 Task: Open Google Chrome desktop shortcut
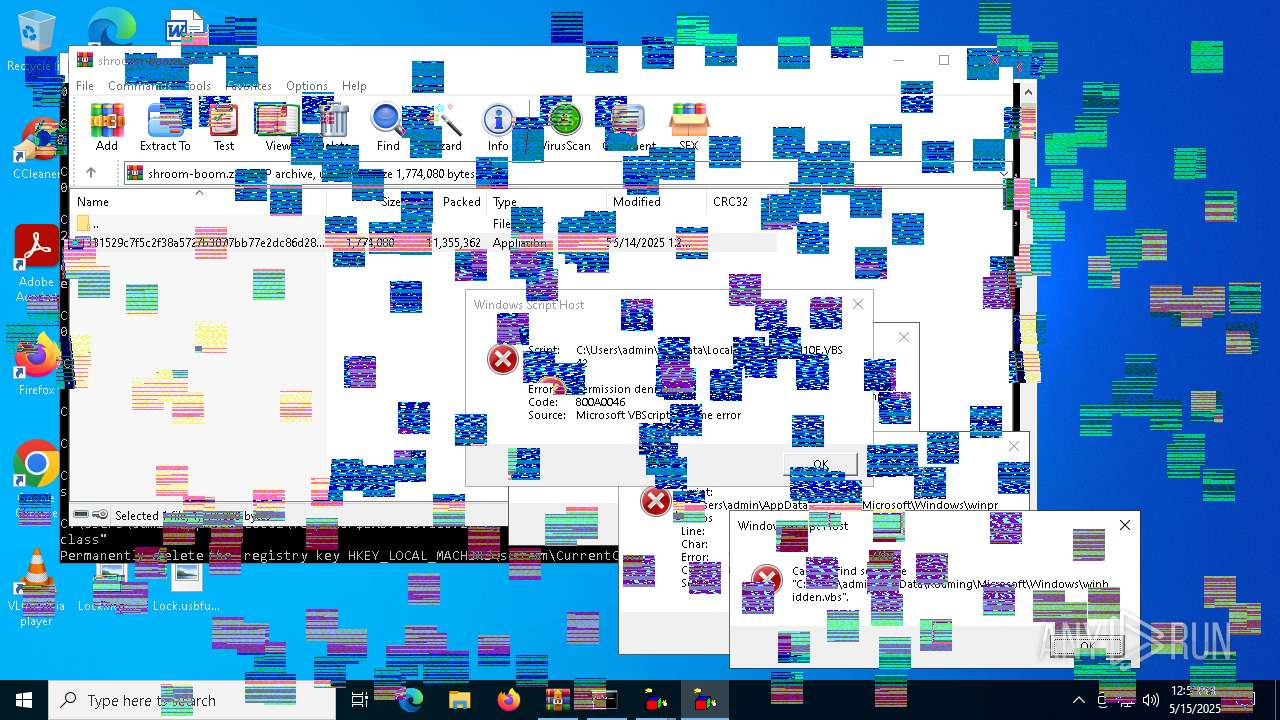pyautogui.click(x=37, y=480)
